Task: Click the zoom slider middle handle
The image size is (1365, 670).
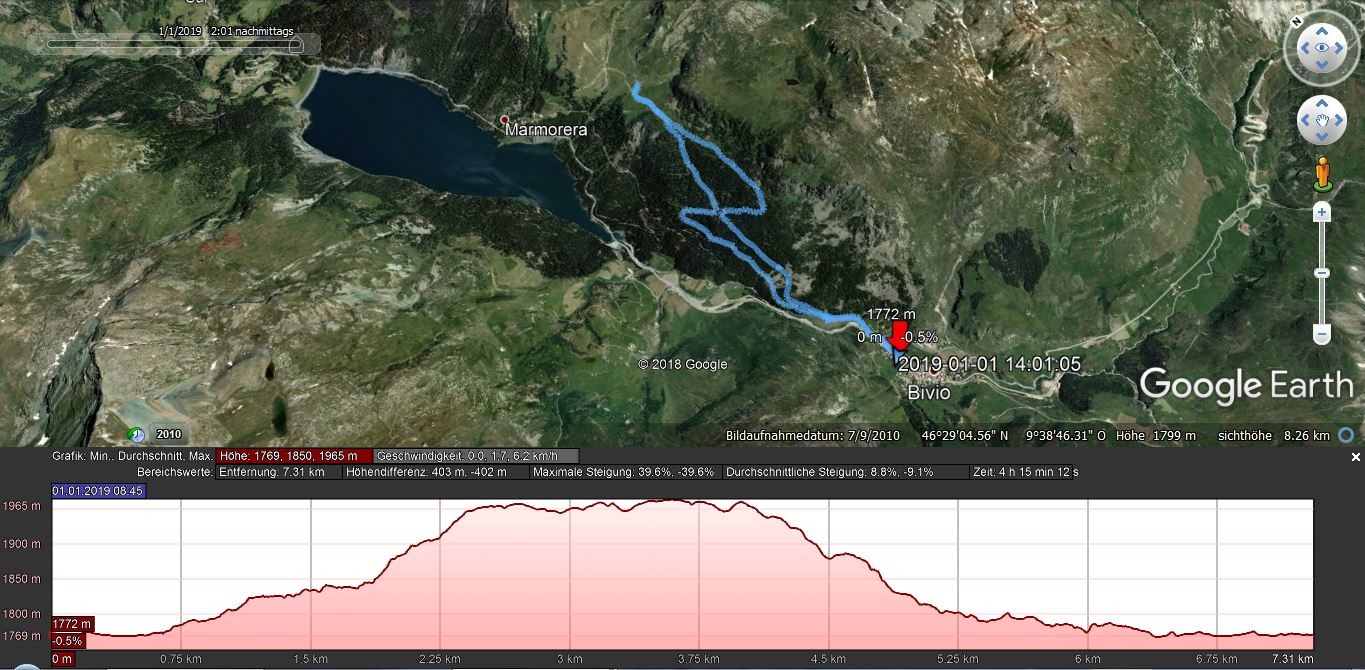Action: pyautogui.click(x=1322, y=273)
